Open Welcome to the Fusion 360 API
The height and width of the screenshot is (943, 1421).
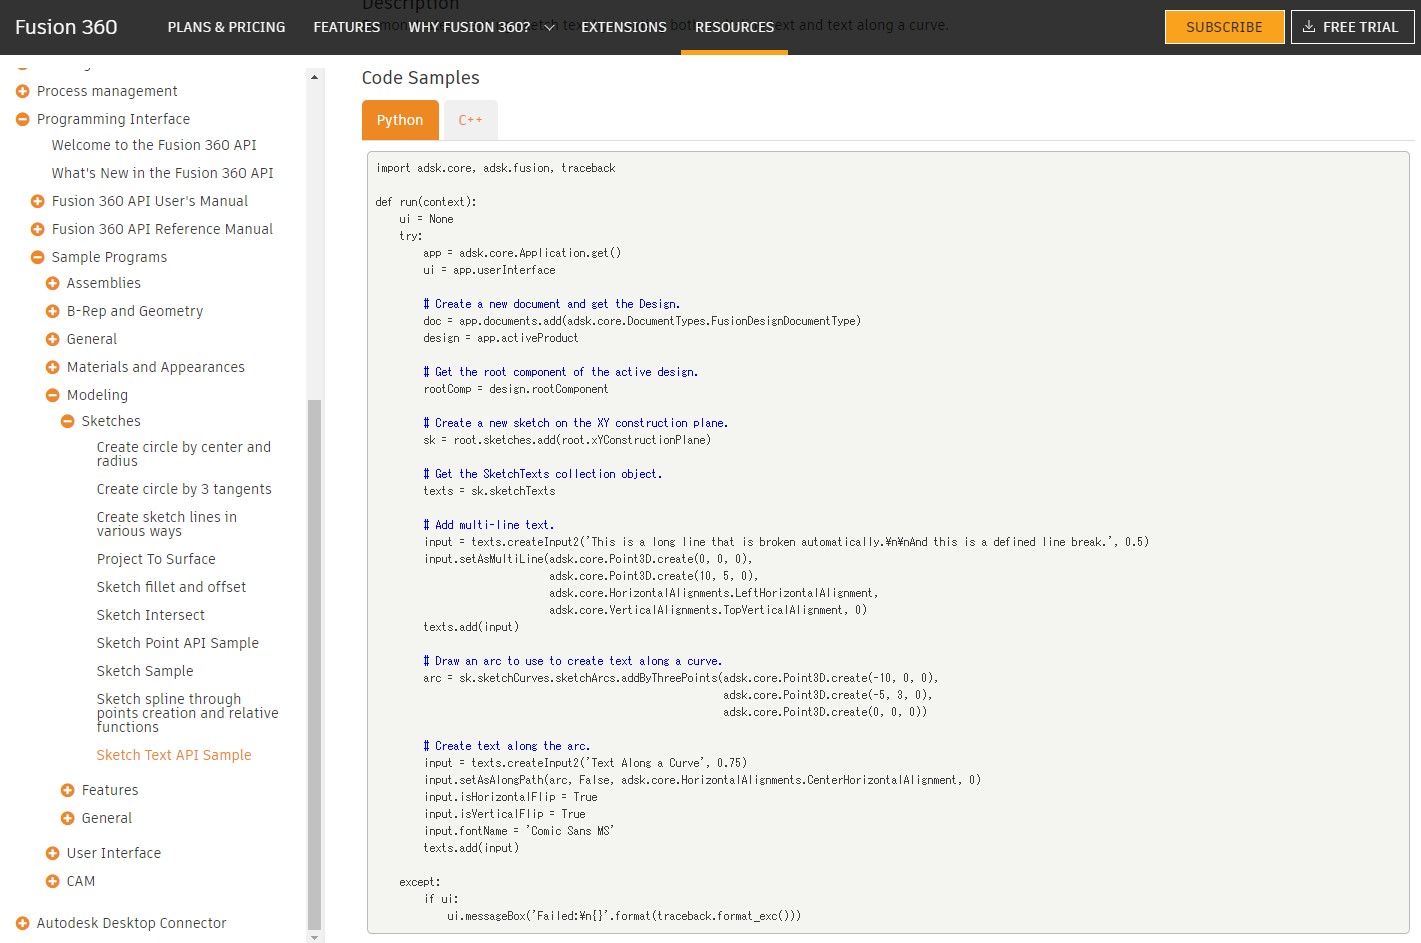click(154, 145)
